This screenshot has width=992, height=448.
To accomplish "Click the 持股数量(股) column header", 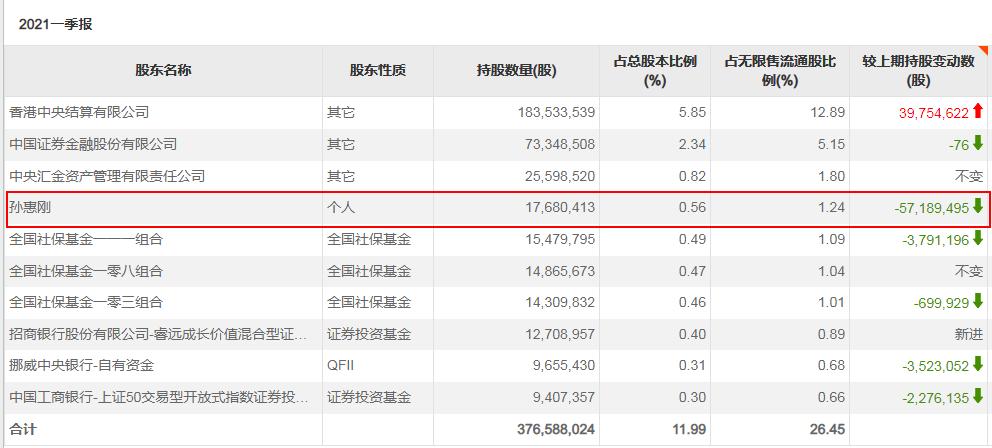I will click(516, 70).
